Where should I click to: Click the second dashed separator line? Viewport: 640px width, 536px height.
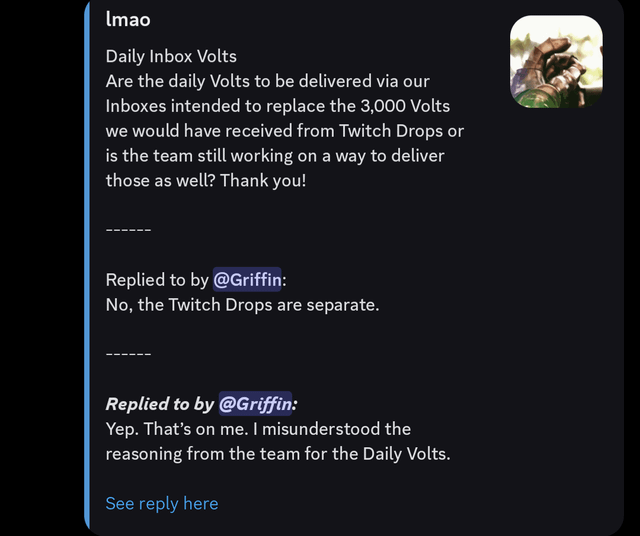[x=128, y=354]
